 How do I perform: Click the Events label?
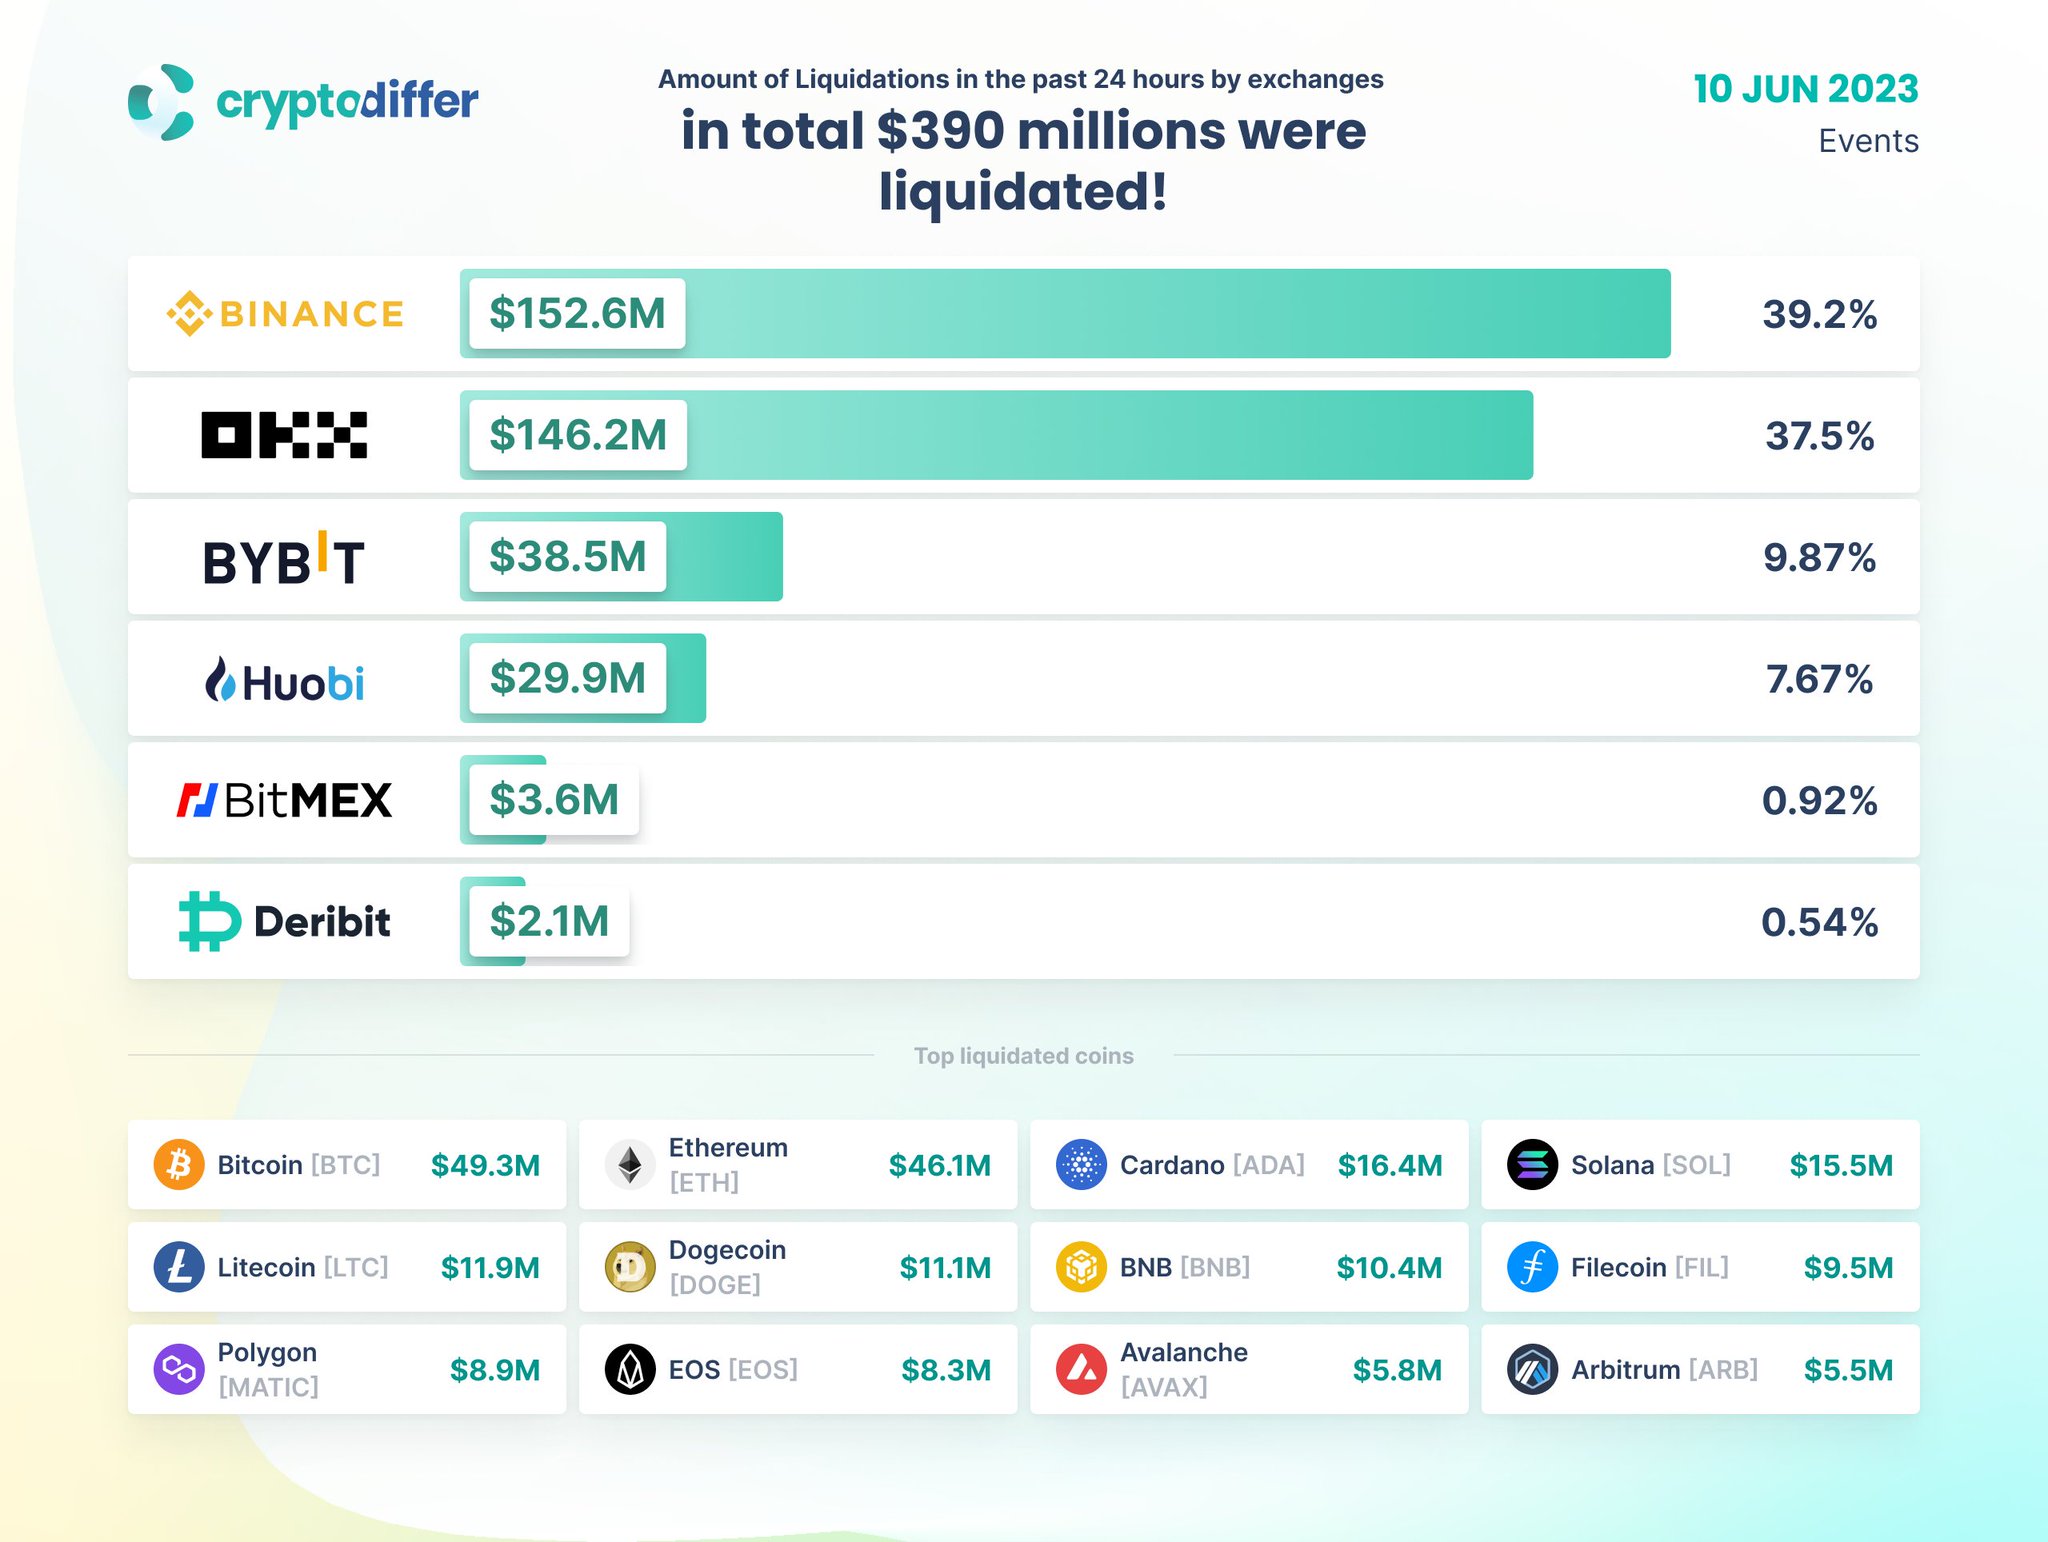coord(1868,141)
